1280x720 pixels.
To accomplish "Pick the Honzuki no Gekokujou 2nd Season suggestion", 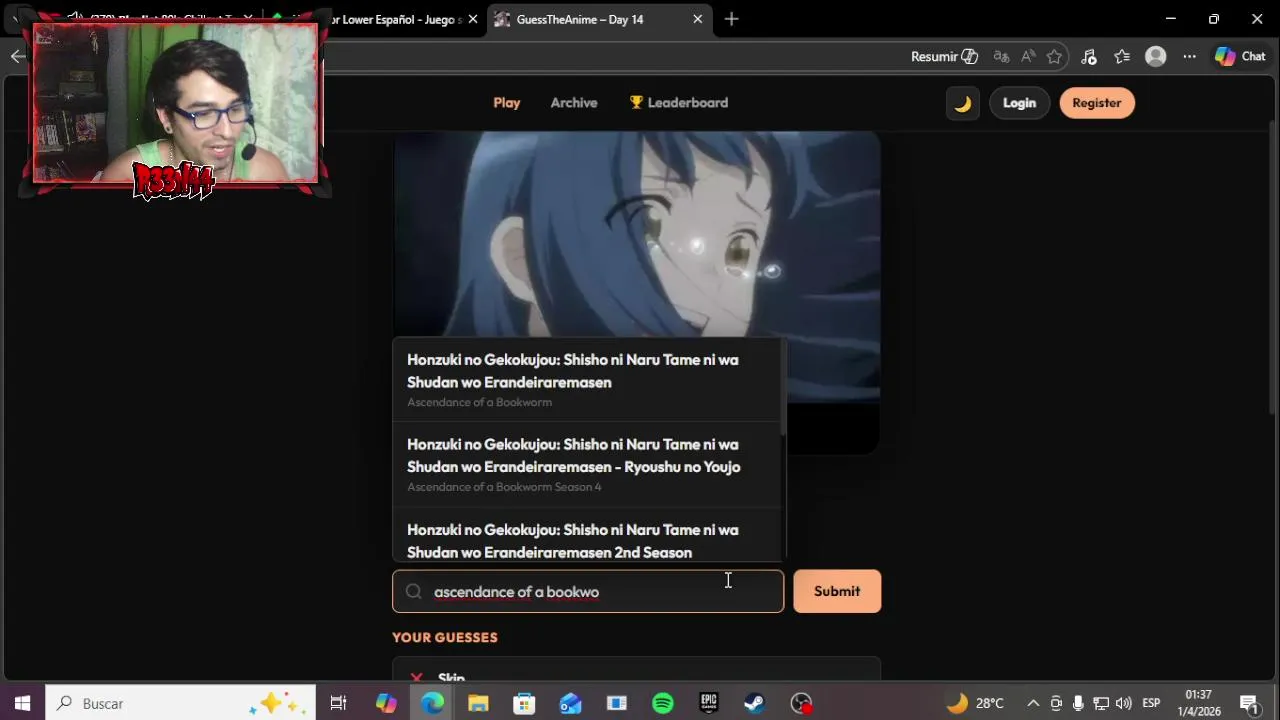I will tap(586, 536).
